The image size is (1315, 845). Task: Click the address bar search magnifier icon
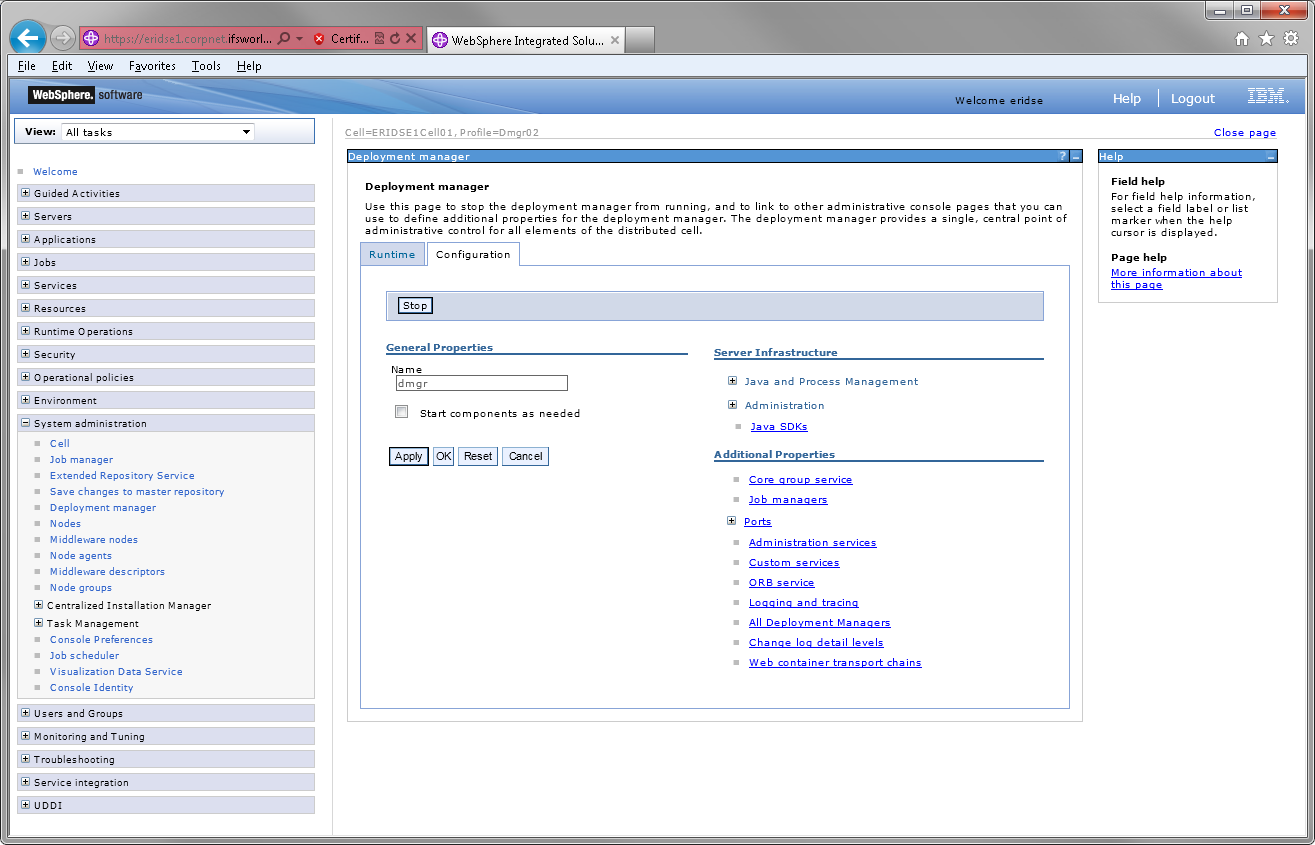click(284, 39)
